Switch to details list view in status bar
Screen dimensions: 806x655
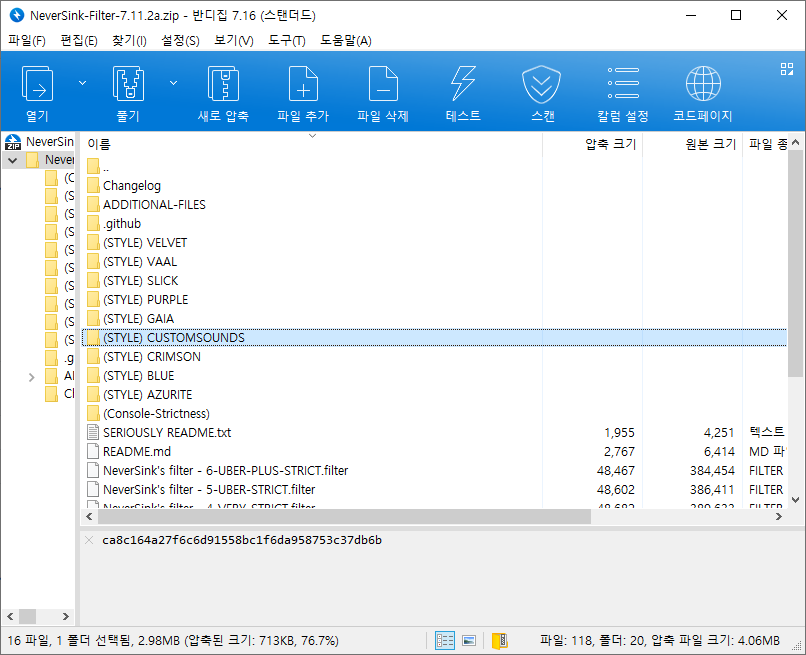pos(445,641)
